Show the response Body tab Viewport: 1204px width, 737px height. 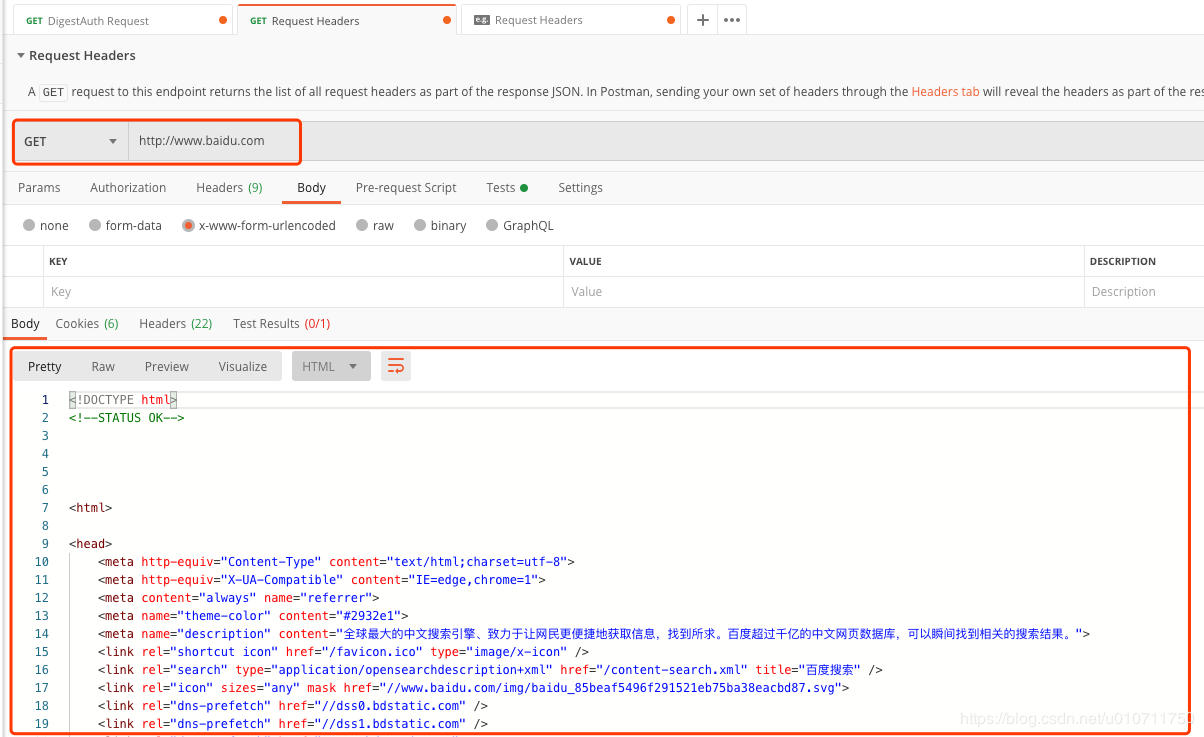[x=25, y=323]
